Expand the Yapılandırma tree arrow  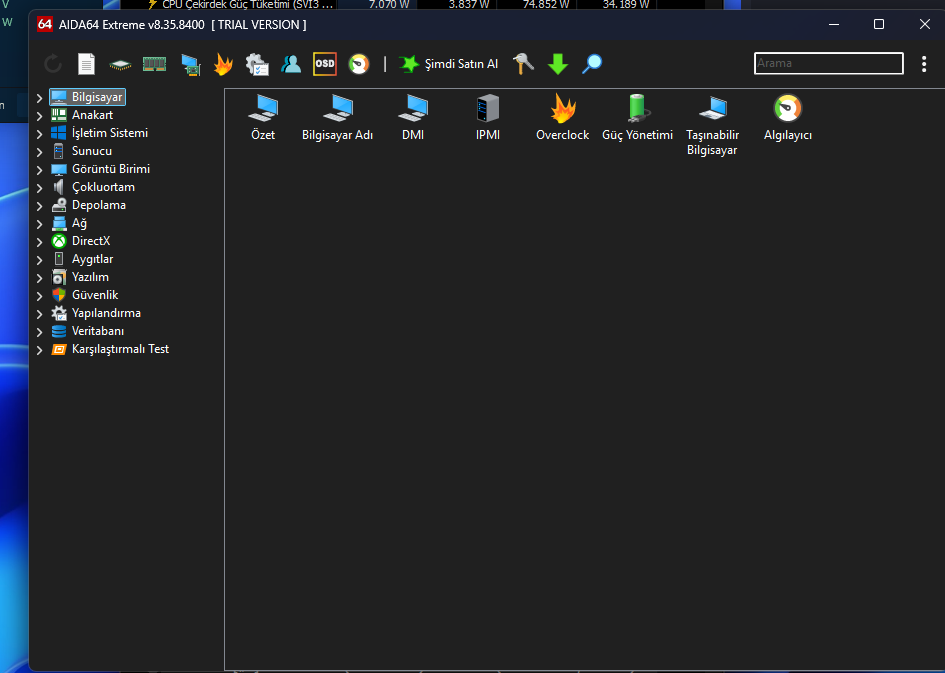[39, 315]
